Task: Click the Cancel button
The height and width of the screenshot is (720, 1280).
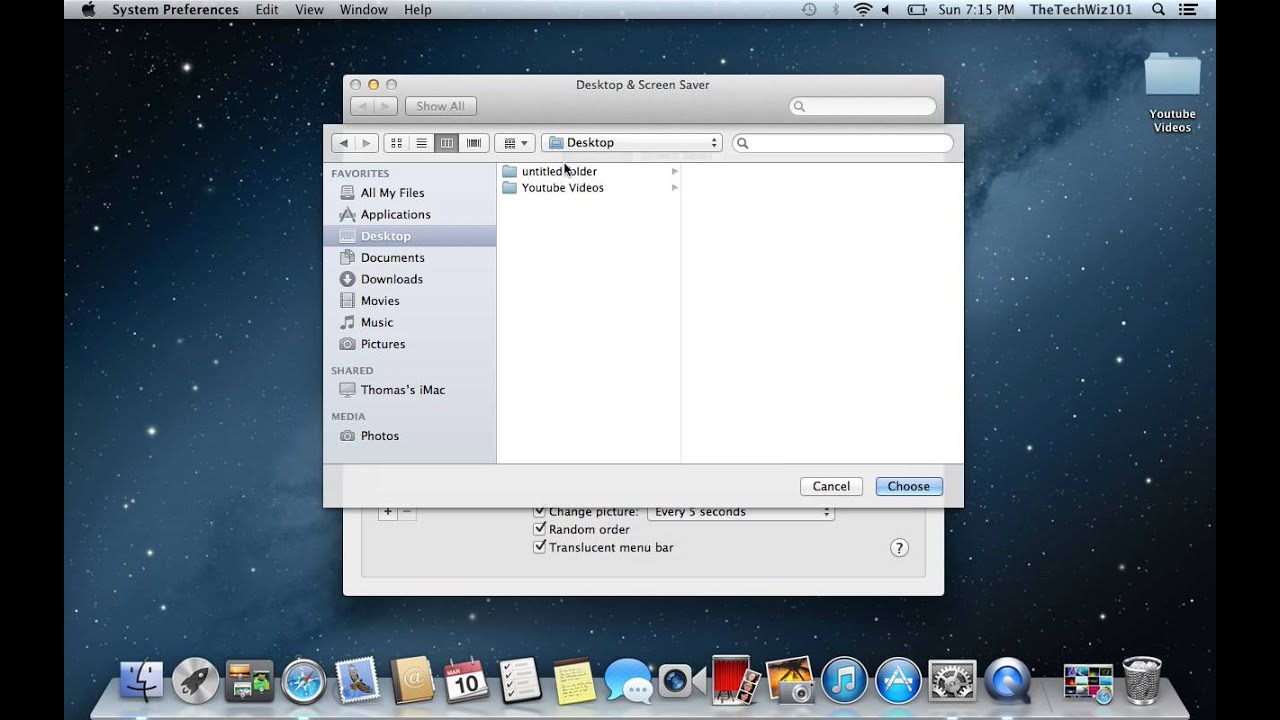Action: [831, 486]
